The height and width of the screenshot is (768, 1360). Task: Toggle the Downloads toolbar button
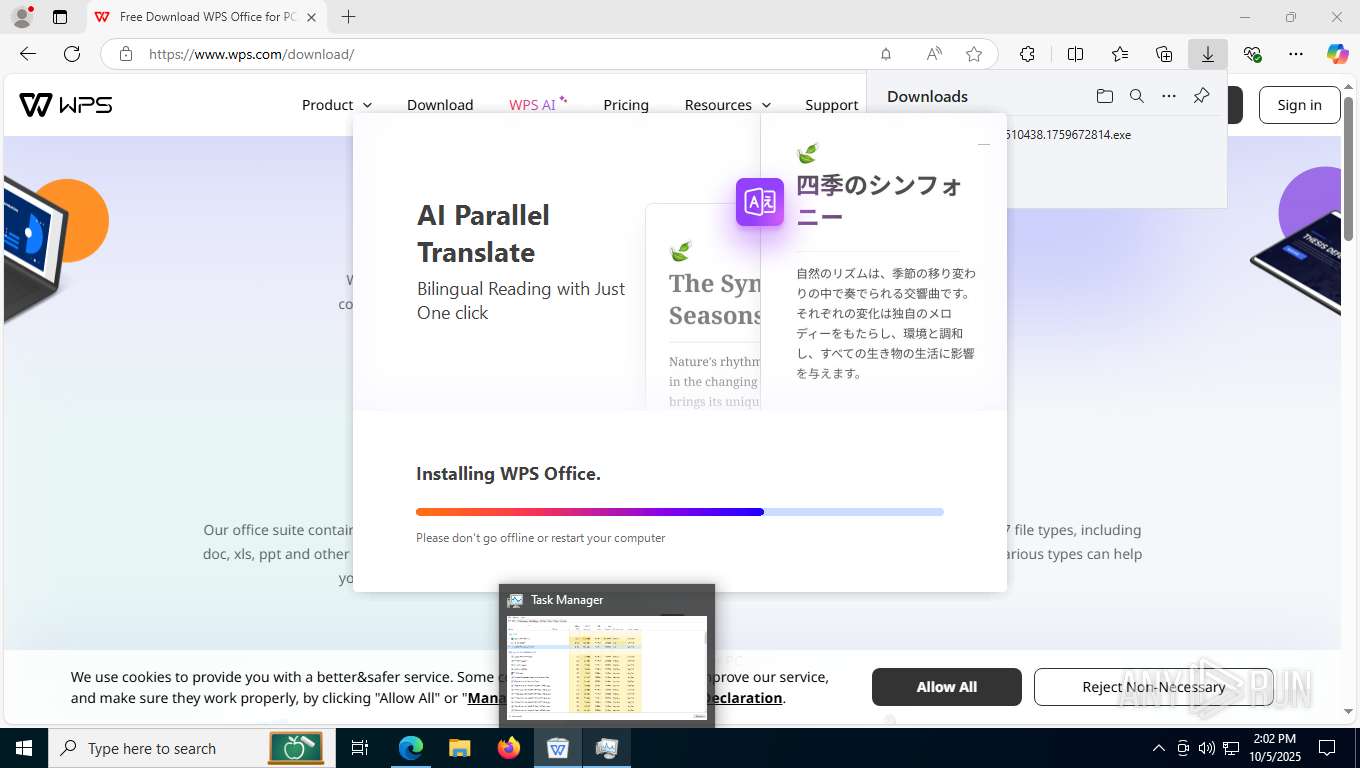tap(1208, 54)
